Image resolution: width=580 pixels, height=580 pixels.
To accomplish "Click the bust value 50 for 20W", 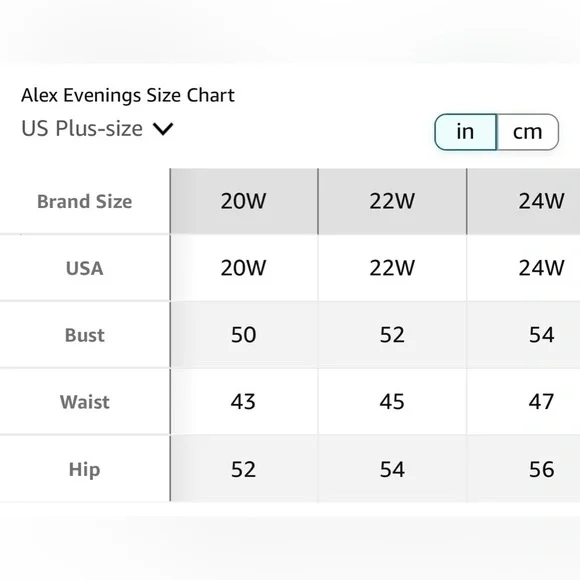I will click(244, 335).
